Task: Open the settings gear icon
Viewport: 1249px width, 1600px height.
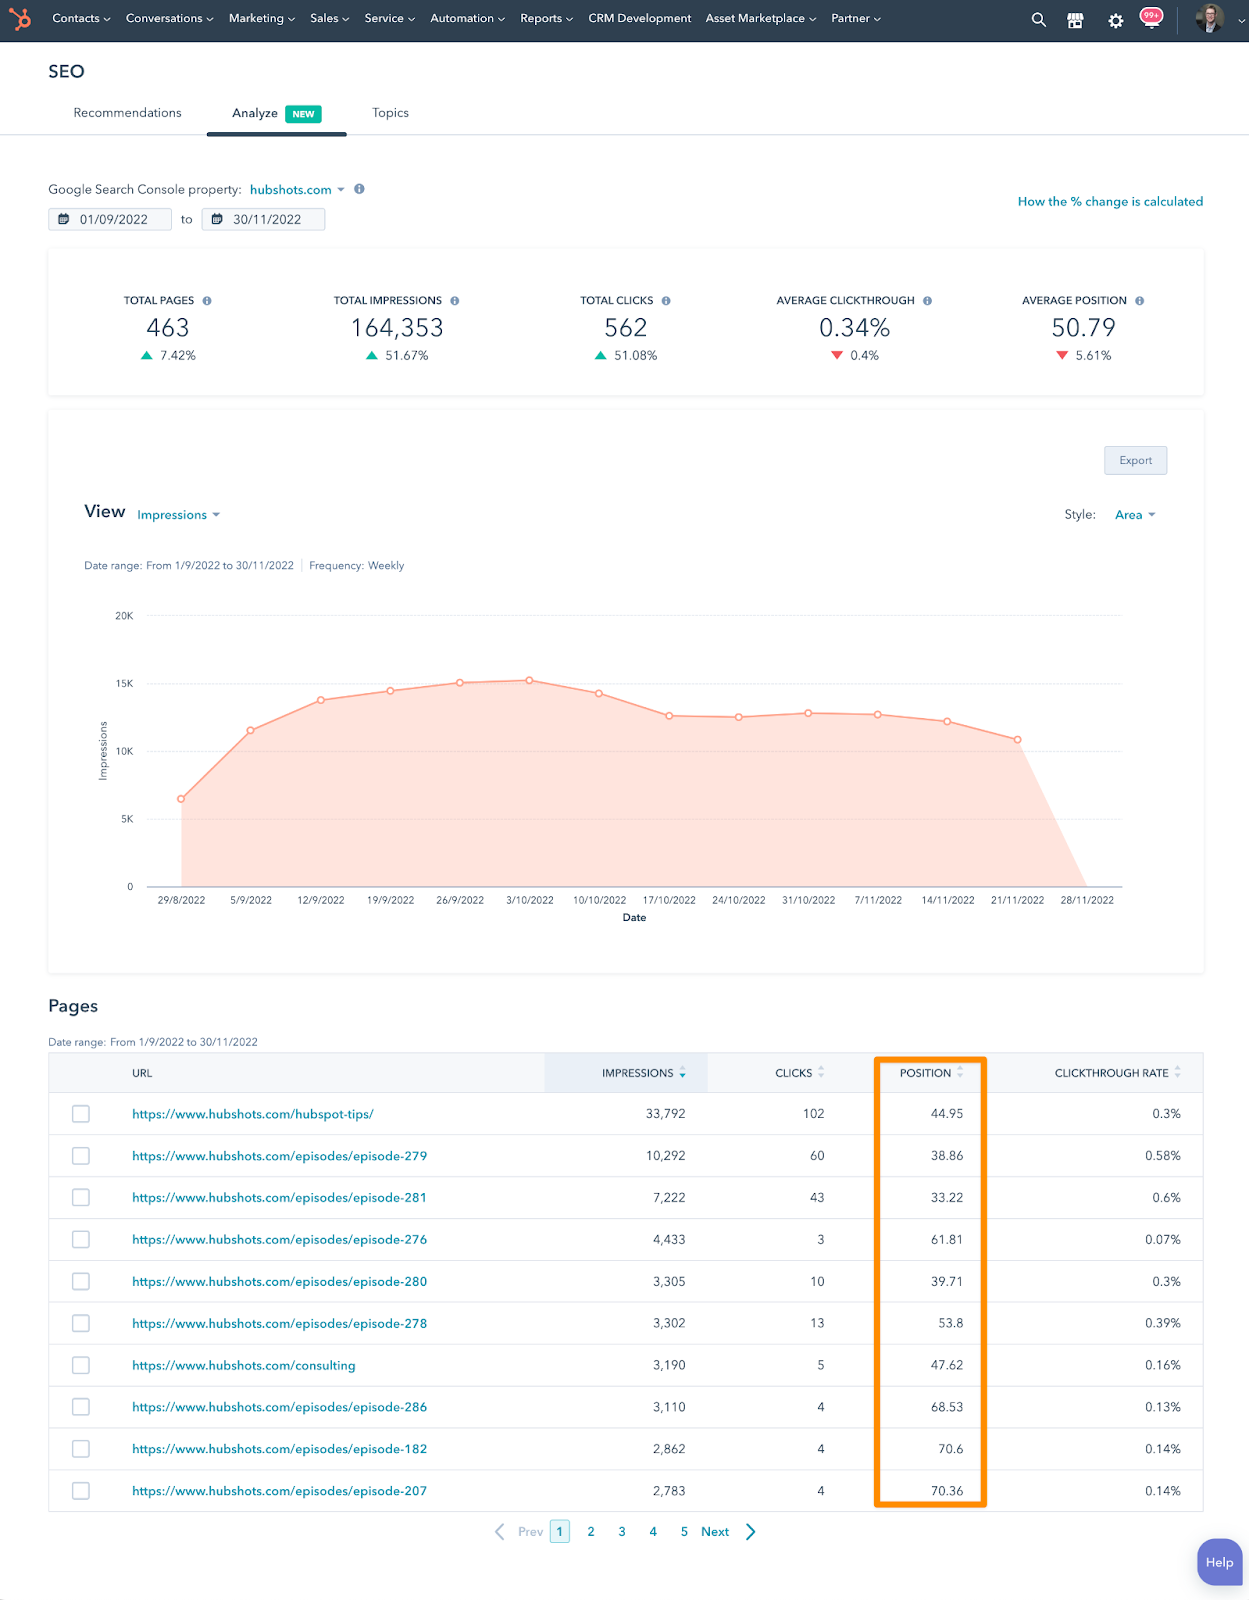Action: click(x=1116, y=20)
